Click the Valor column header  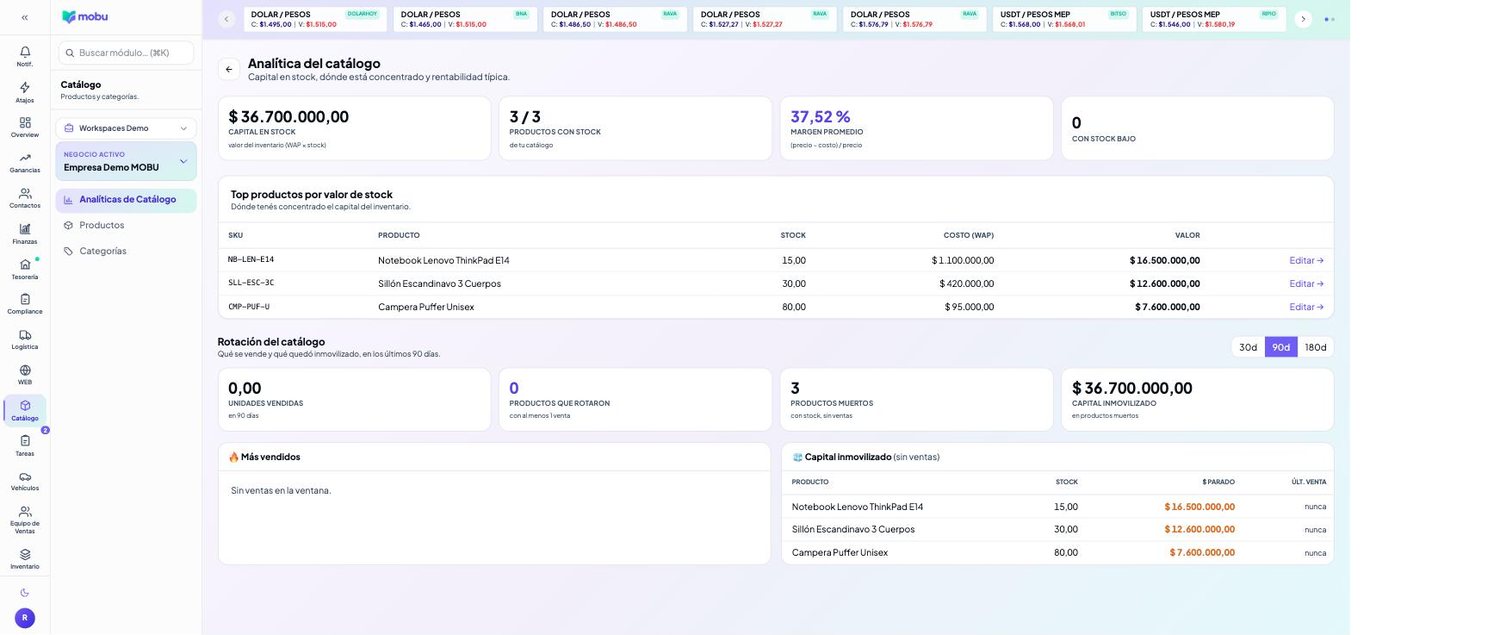click(1187, 235)
